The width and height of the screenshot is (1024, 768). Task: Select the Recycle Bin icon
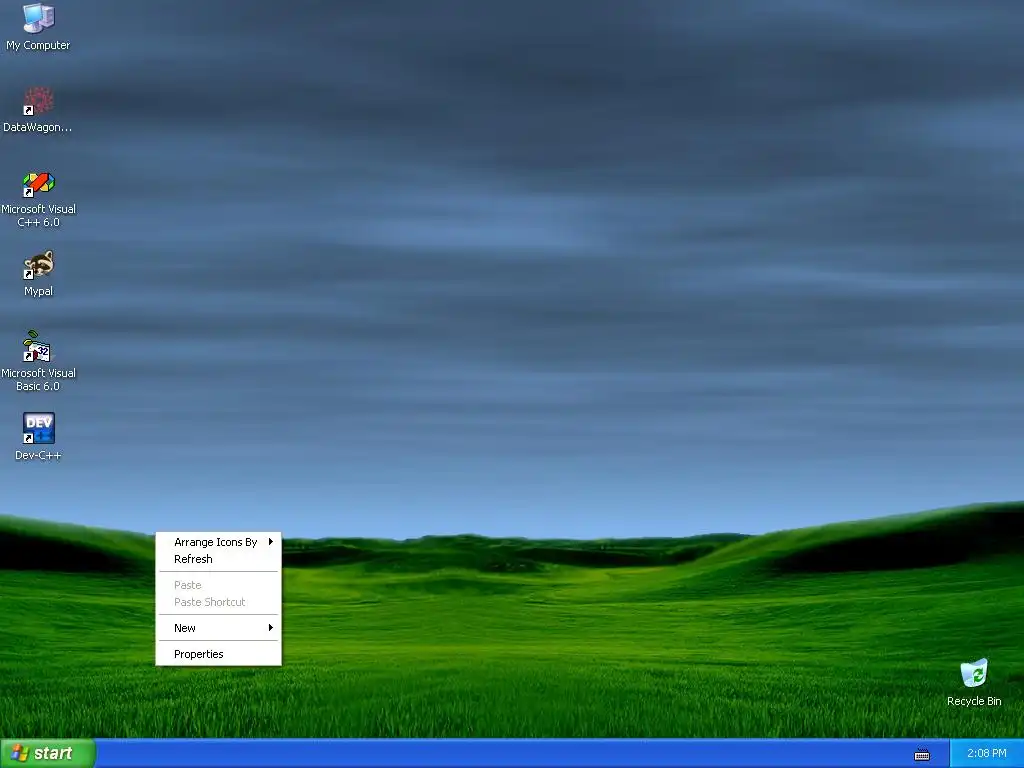coord(974,673)
